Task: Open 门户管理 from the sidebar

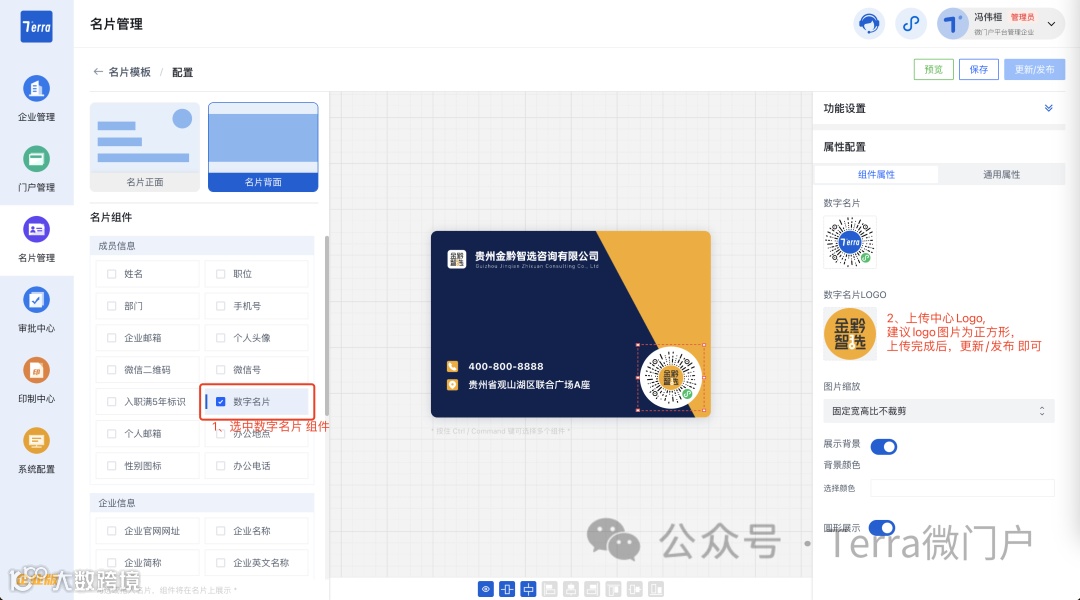Action: pyautogui.click(x=37, y=169)
